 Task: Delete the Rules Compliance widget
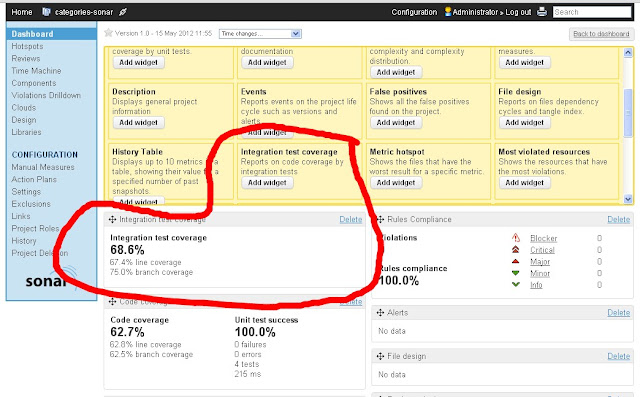(x=619, y=220)
